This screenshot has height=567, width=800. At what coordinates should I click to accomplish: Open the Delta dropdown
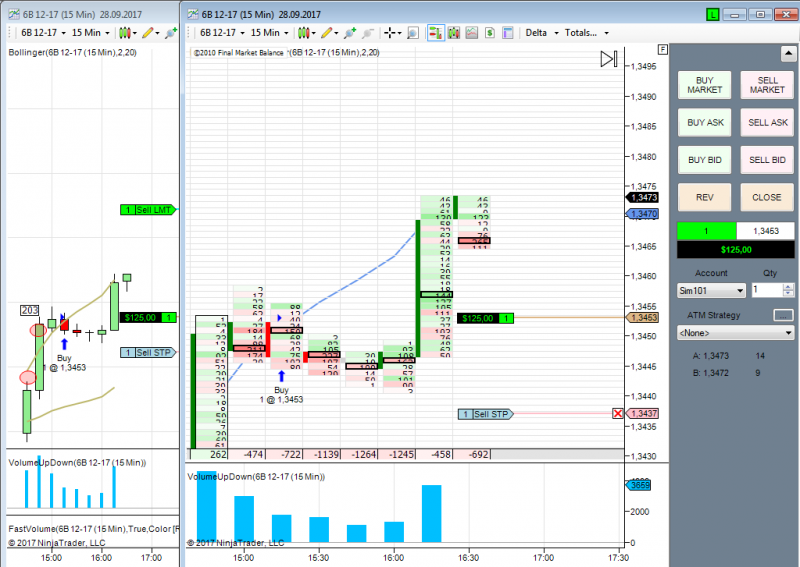(x=542, y=33)
